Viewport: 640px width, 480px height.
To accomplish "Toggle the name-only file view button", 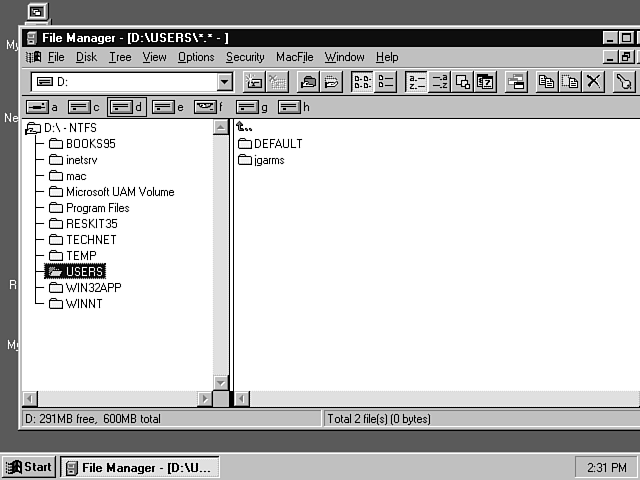I will (362, 82).
